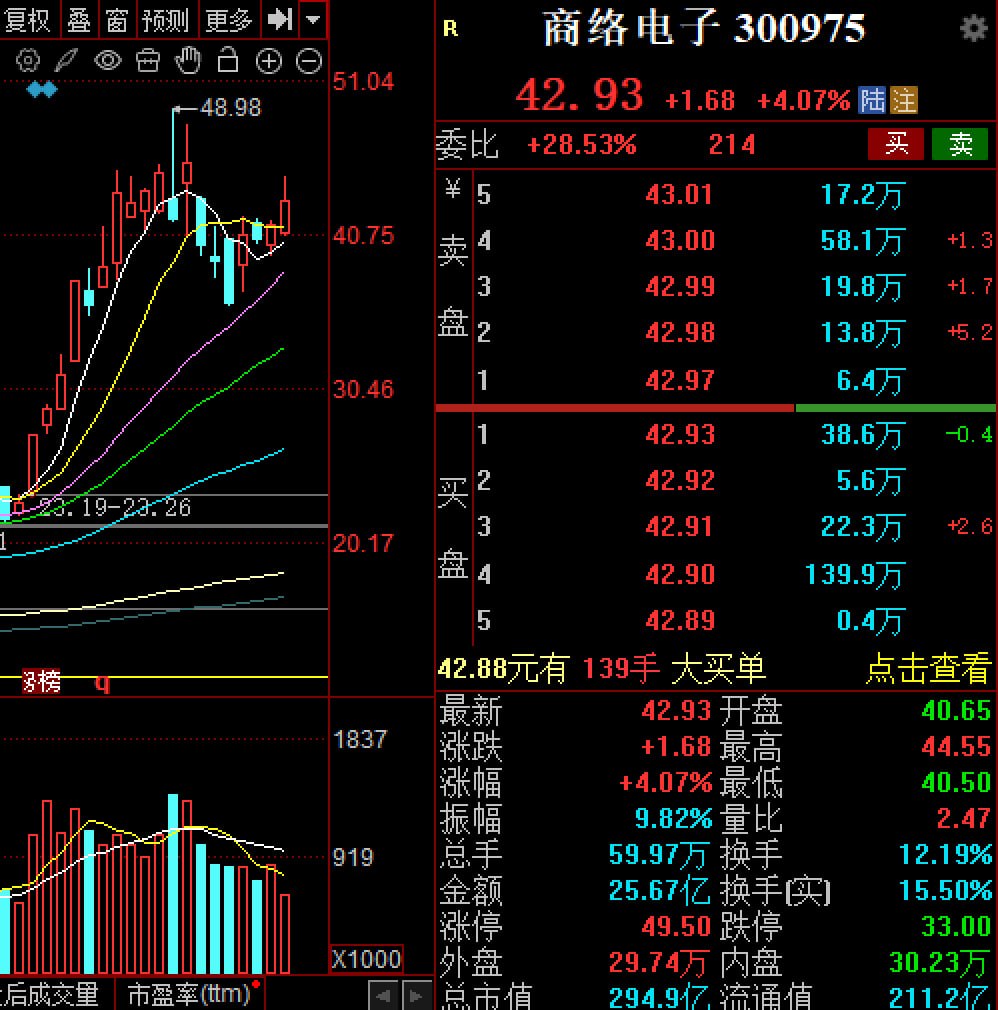The width and height of the screenshot is (998, 1010).
Task: Jump to latest with skip-end arrow
Action: coord(280,19)
